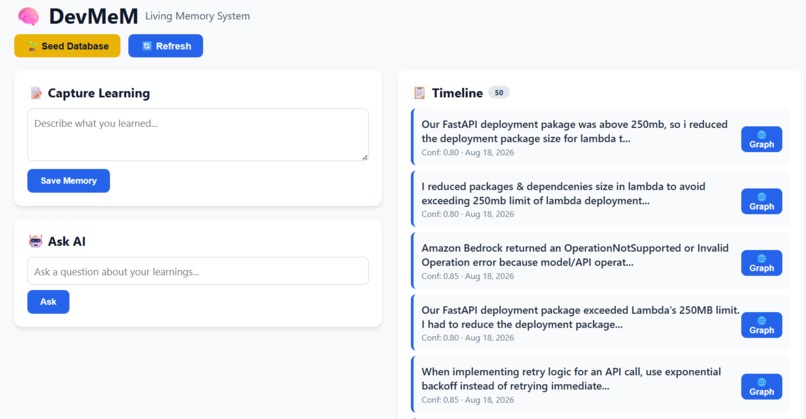Click the pink brain DevMeM logo icon
The width and height of the screenshot is (806, 419).
click(29, 16)
